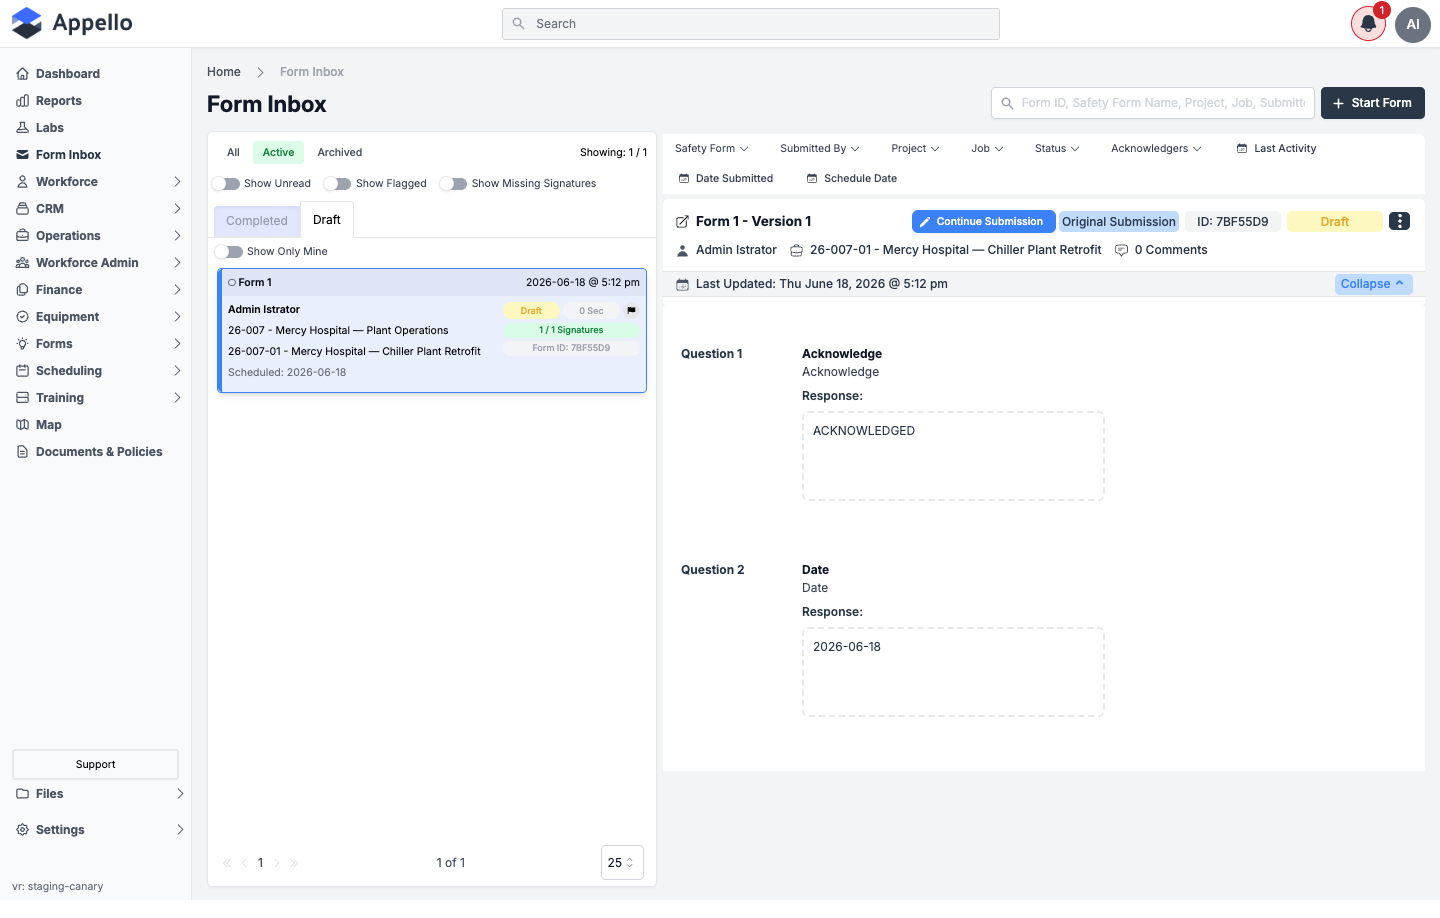This screenshot has height=918, width=1440.
Task: Click the Equipment icon in sidebar
Action: tap(22, 317)
